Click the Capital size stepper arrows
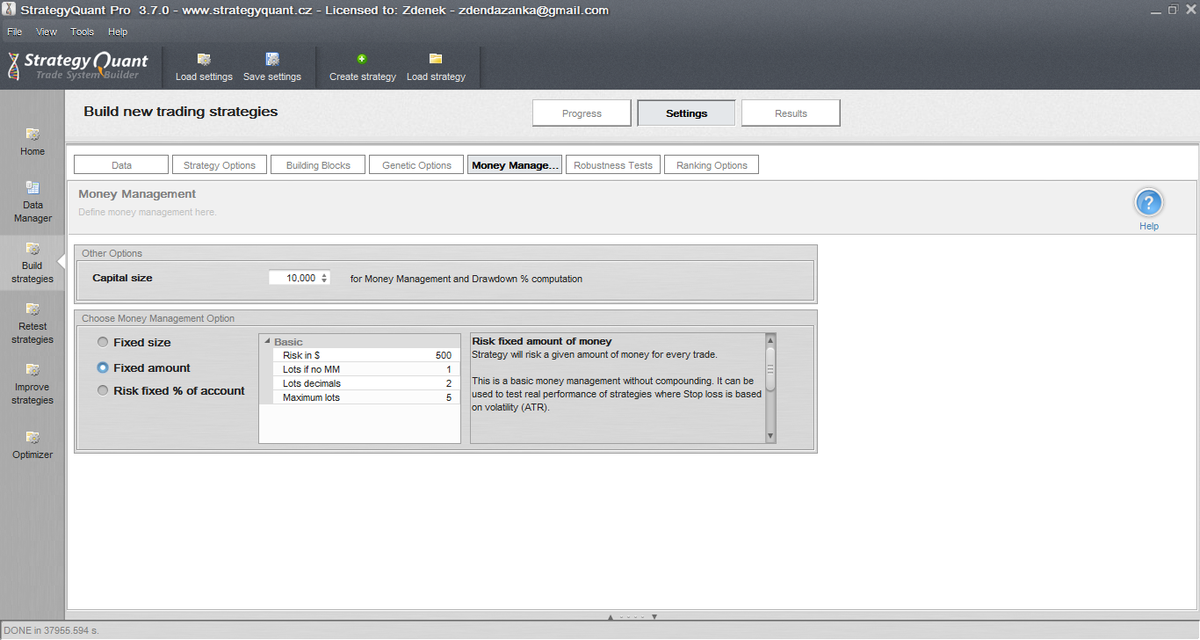 (324, 278)
